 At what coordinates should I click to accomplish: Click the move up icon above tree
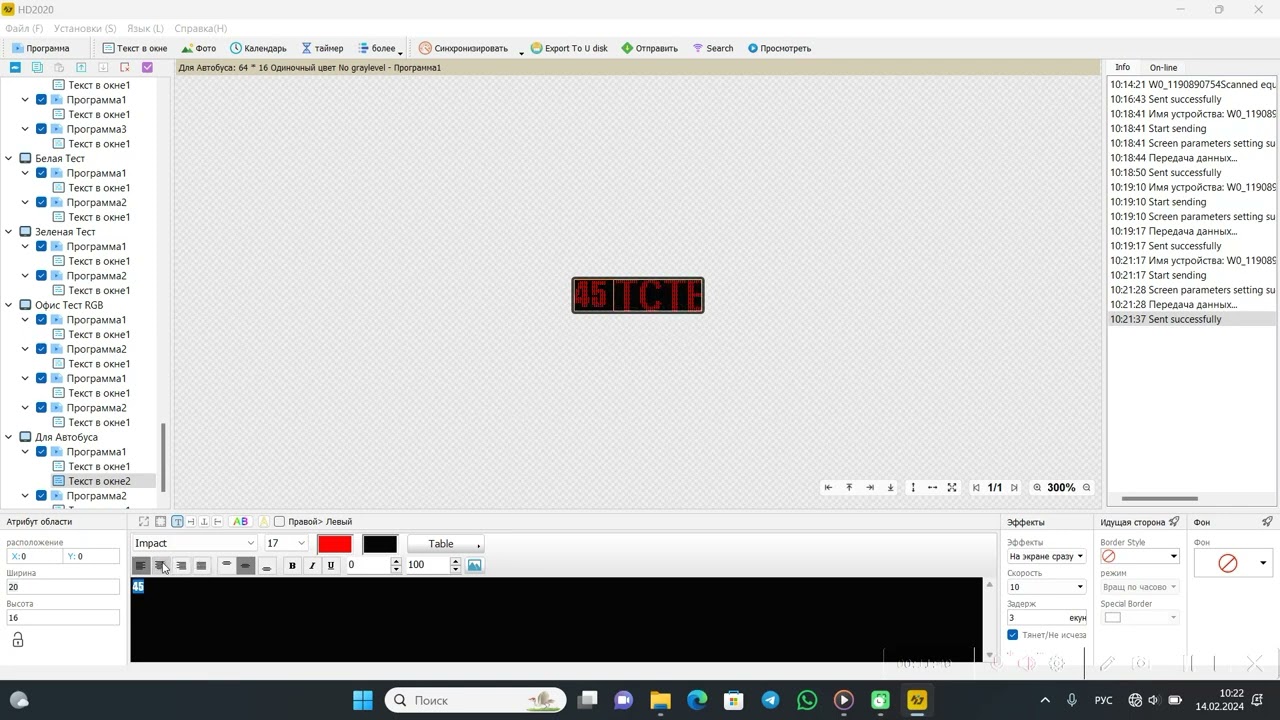coord(81,67)
